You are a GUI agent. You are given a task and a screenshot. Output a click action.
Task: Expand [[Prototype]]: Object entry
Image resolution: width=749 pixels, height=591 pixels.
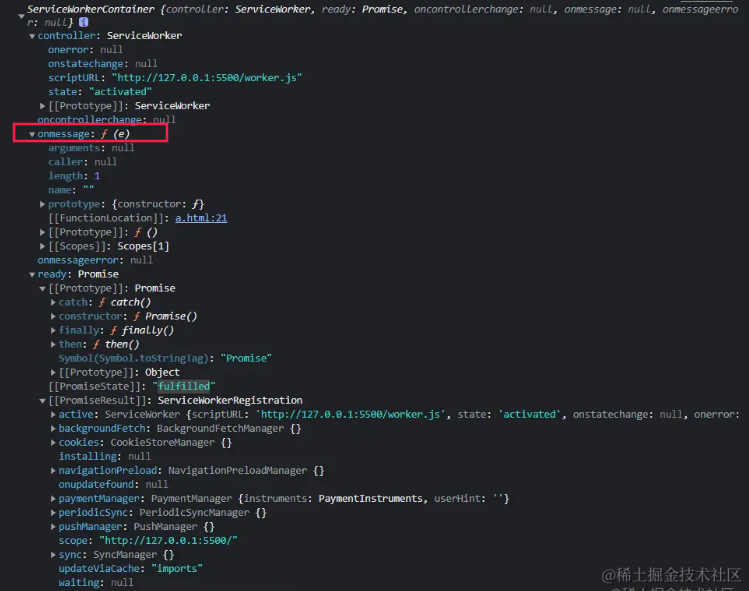[x=53, y=372]
